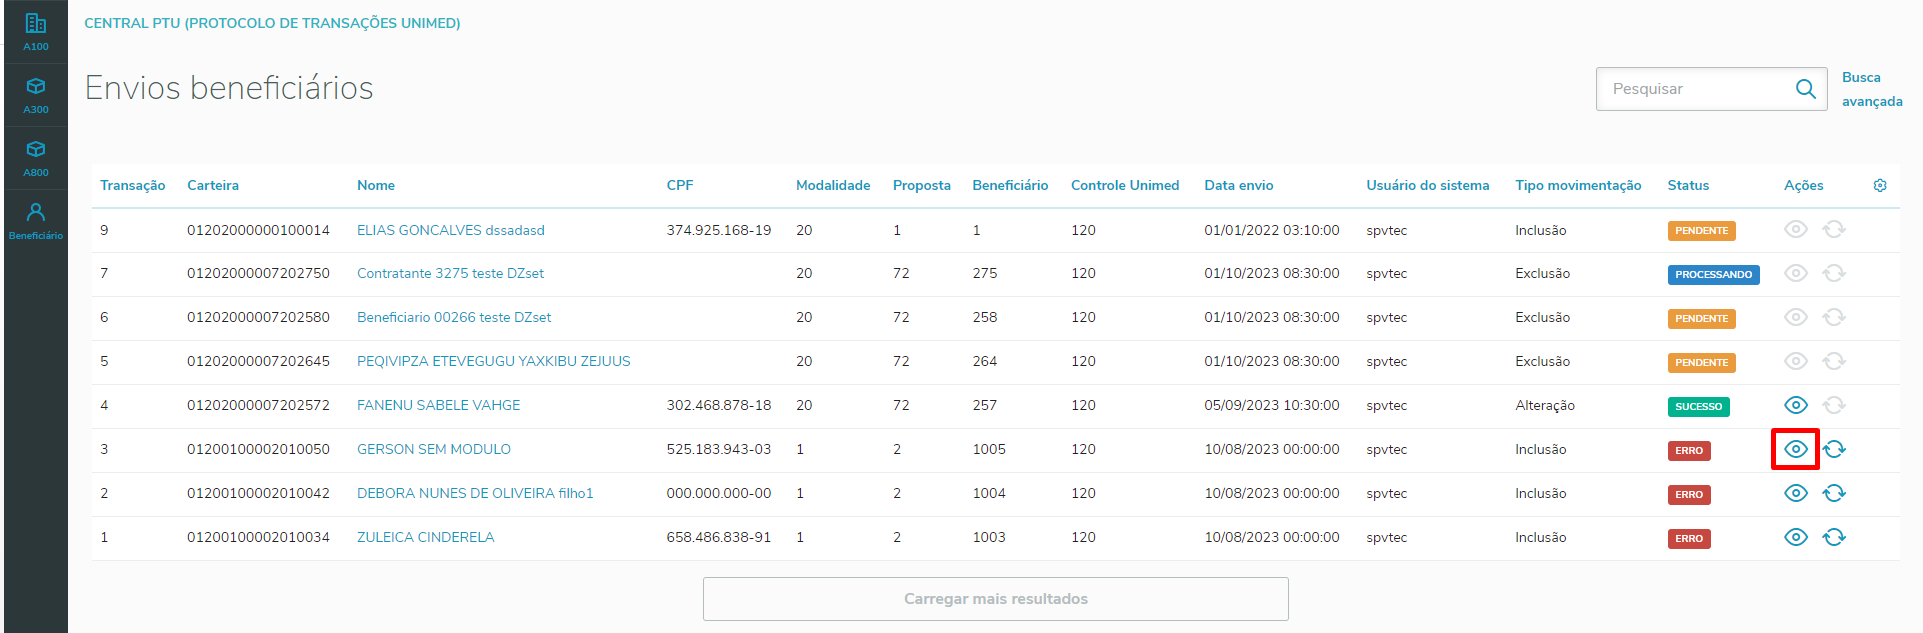Image resolution: width=1923 pixels, height=633 pixels.
Task: View details of Beneficiario 00266 transaction
Action: click(x=1796, y=317)
